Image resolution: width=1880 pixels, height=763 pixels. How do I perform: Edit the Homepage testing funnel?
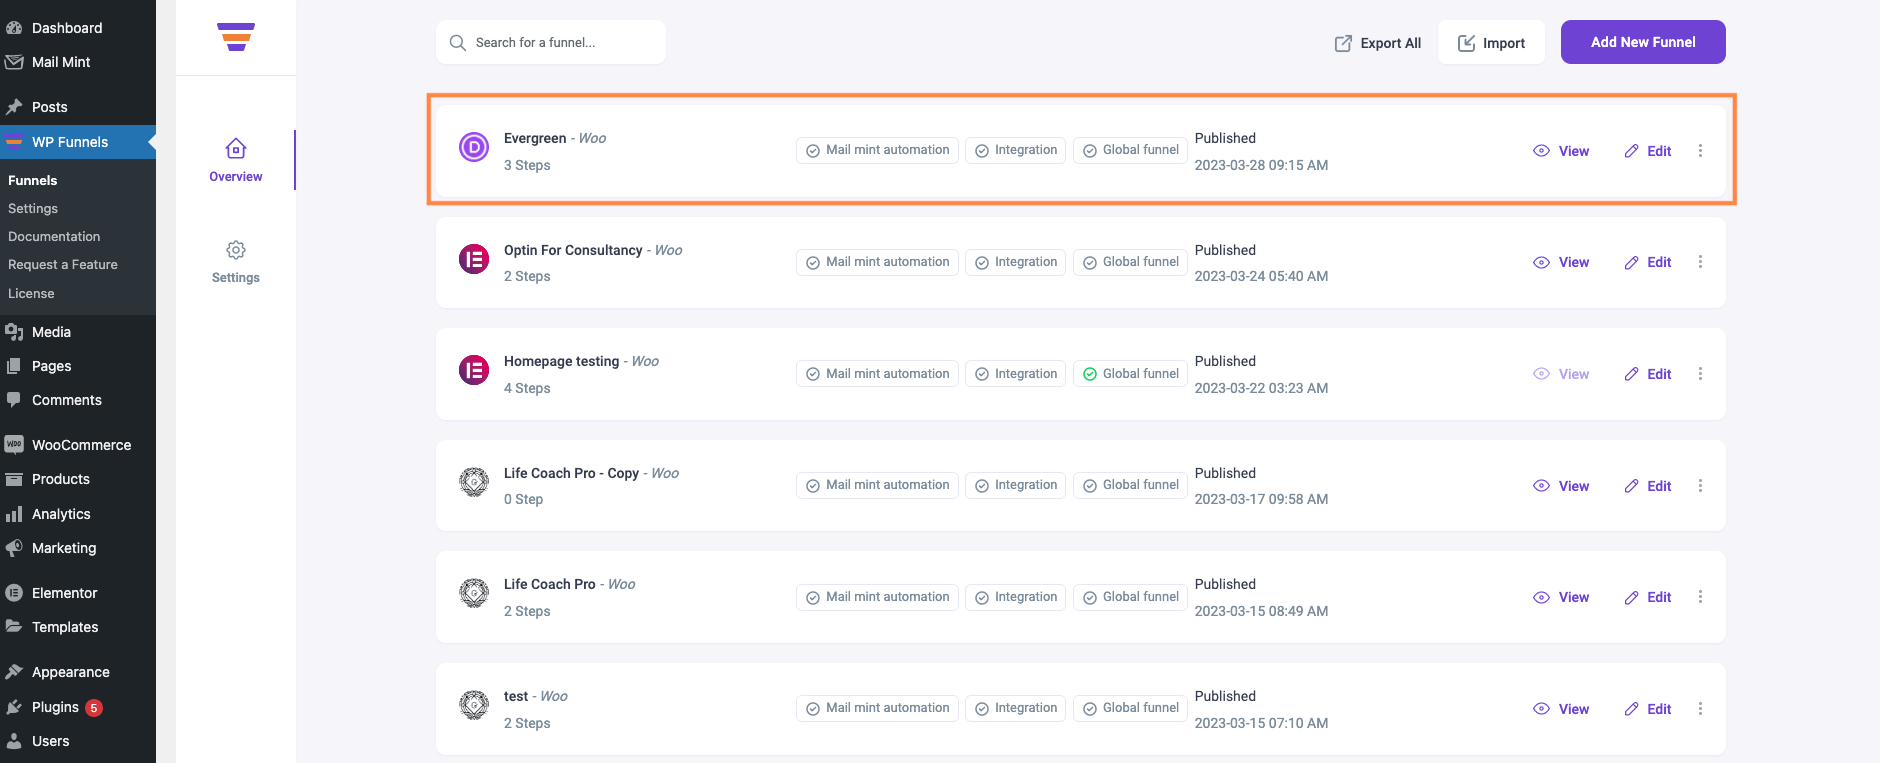click(1648, 374)
